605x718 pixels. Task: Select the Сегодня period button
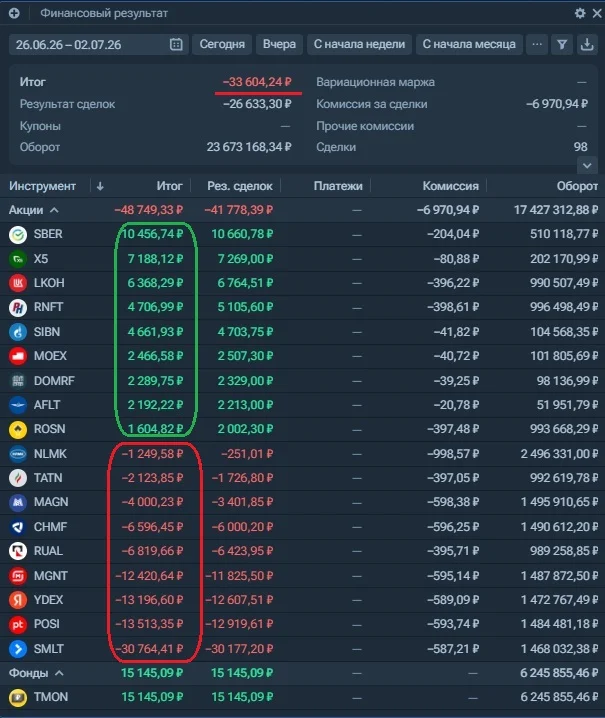tap(222, 44)
